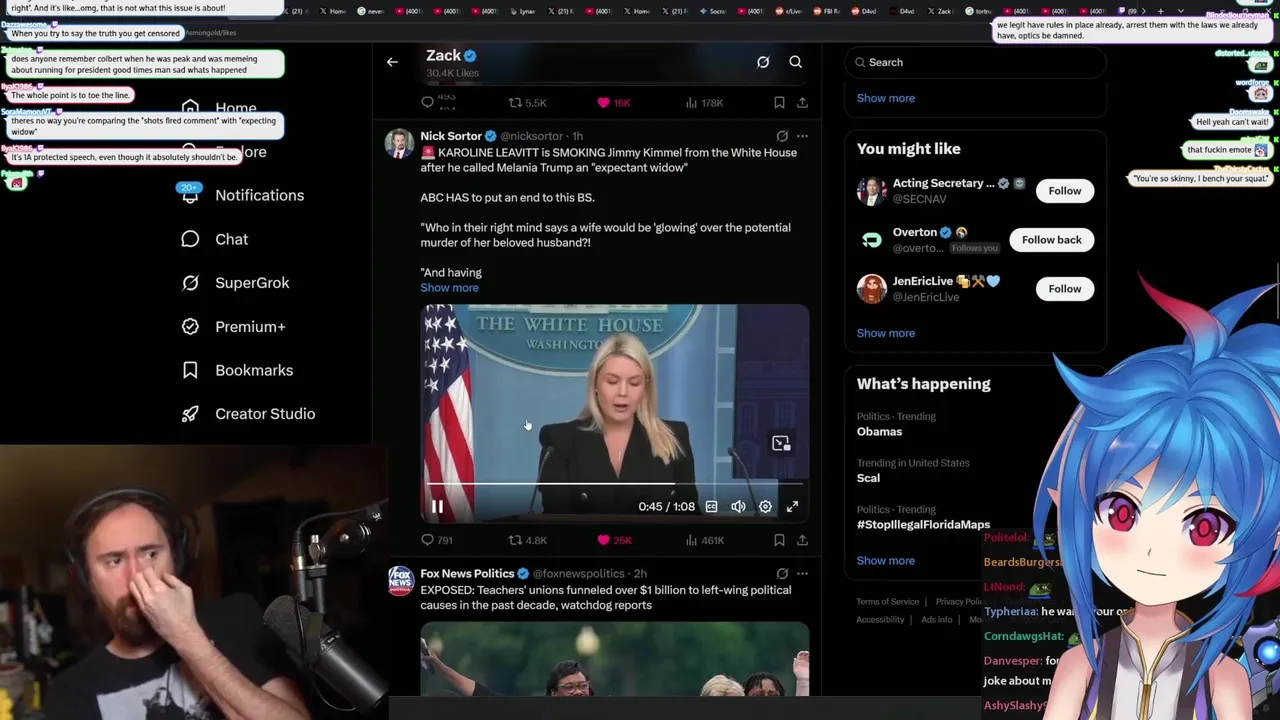Open Notifications in the sidebar
This screenshot has width=1280, height=720.
click(x=259, y=195)
